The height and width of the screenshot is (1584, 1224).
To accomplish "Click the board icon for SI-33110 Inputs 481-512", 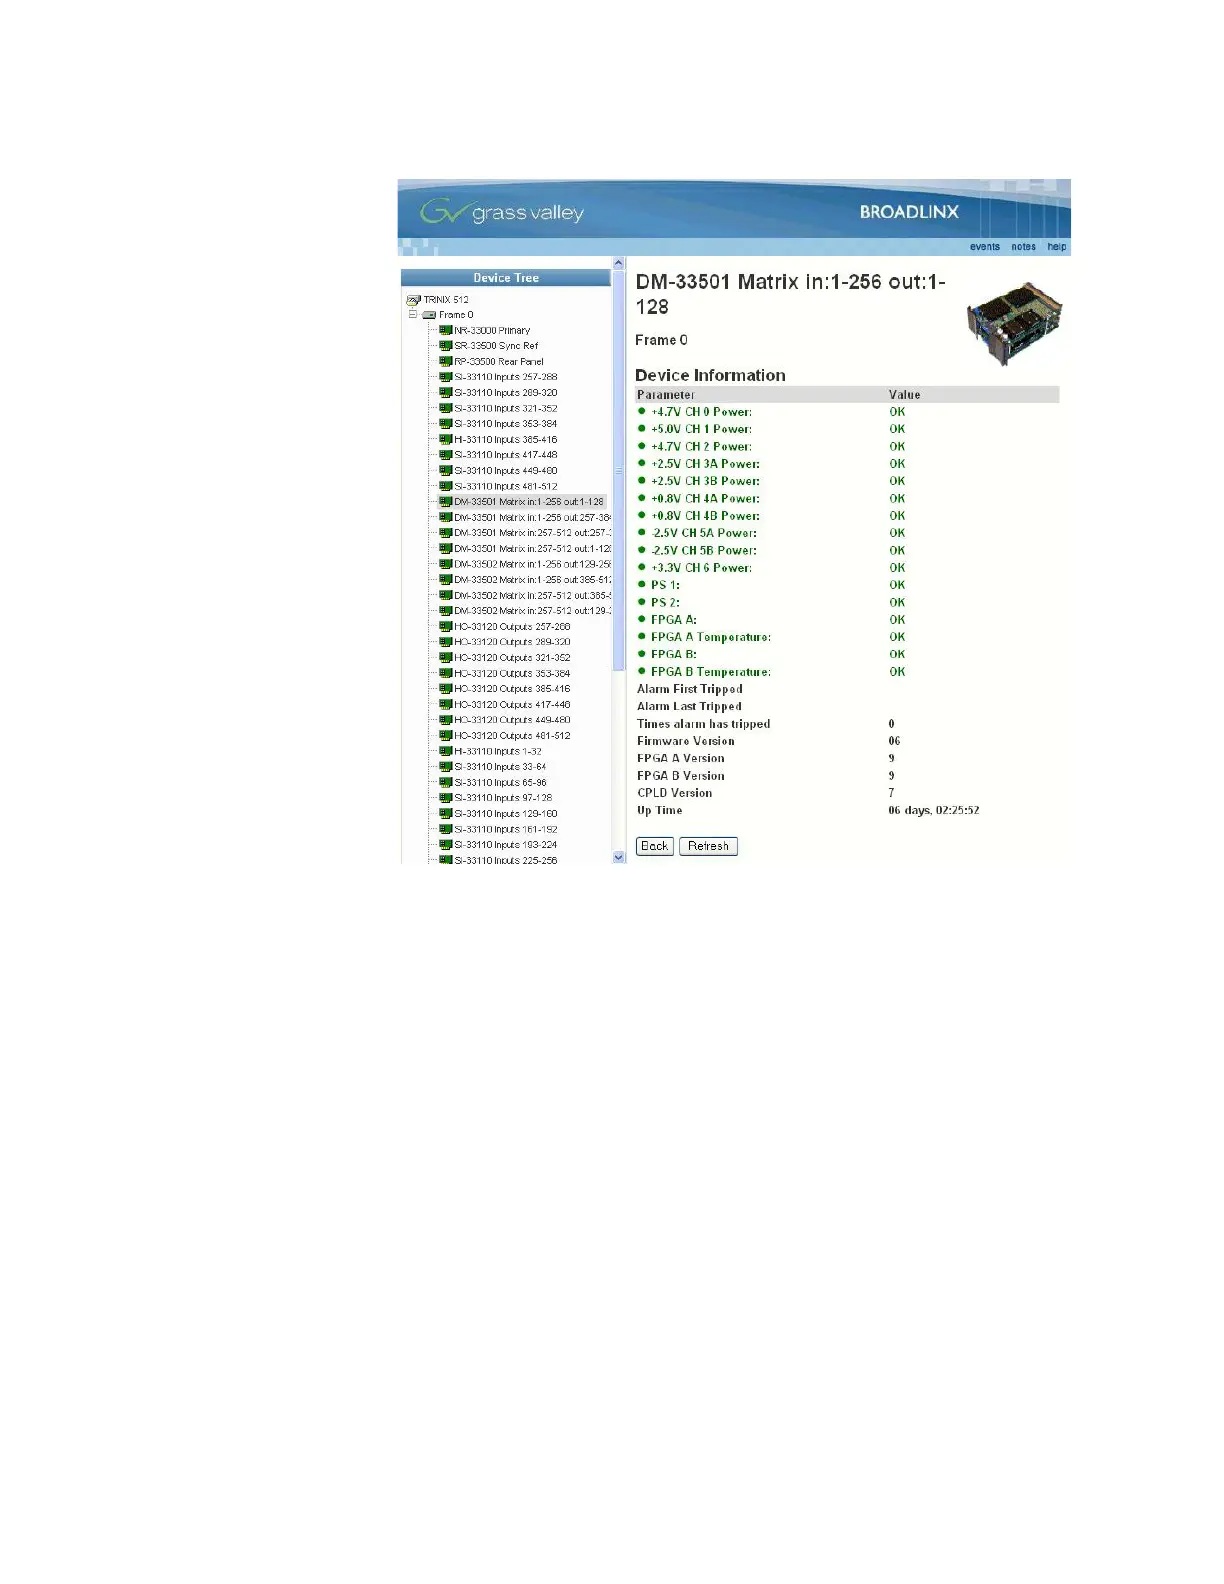I will 446,486.
